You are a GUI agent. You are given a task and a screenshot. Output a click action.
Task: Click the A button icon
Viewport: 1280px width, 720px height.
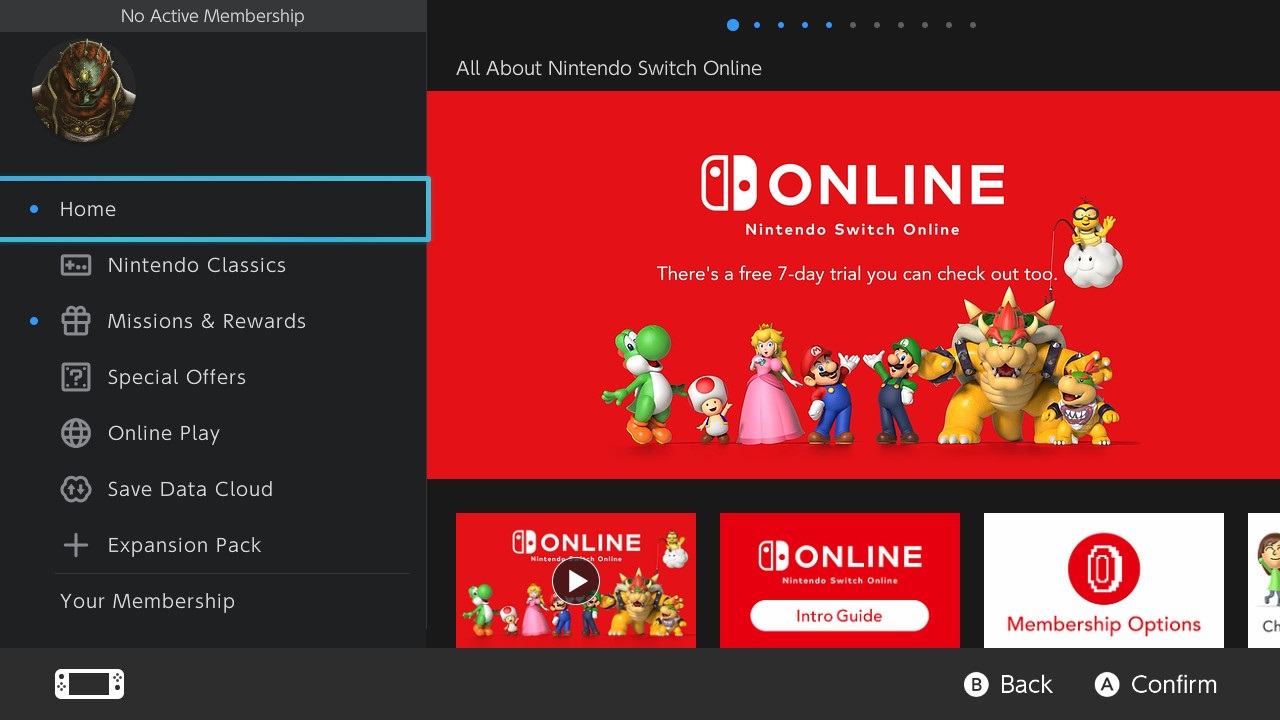(1106, 684)
